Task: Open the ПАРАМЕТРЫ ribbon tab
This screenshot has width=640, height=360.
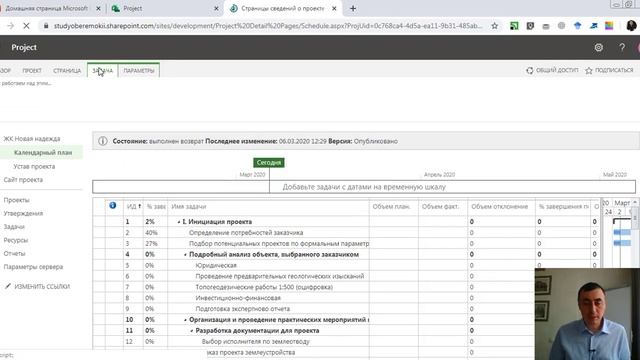Action: click(139, 70)
